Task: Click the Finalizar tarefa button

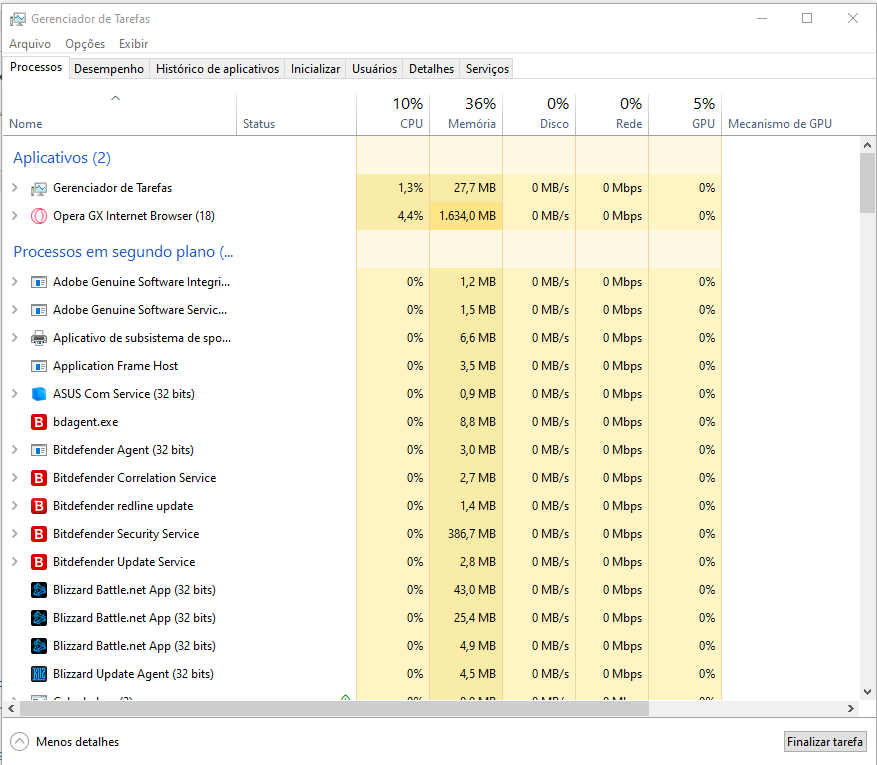Action: pos(824,742)
